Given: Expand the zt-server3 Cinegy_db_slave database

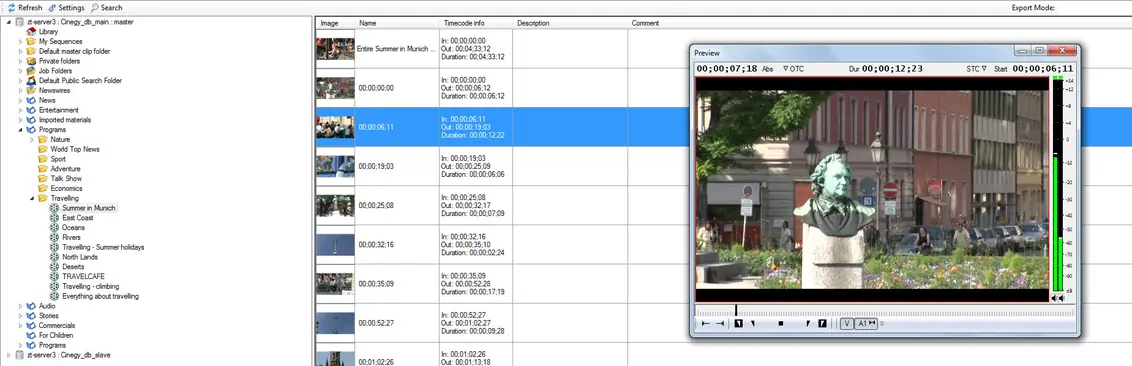Looking at the screenshot, I should click(x=9, y=355).
